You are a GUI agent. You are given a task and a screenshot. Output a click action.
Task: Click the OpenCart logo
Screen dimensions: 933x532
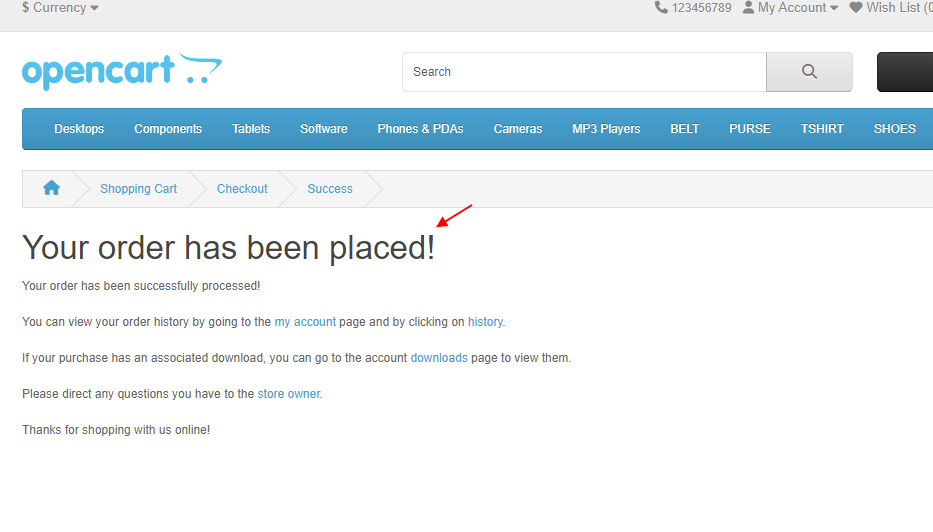(122, 71)
